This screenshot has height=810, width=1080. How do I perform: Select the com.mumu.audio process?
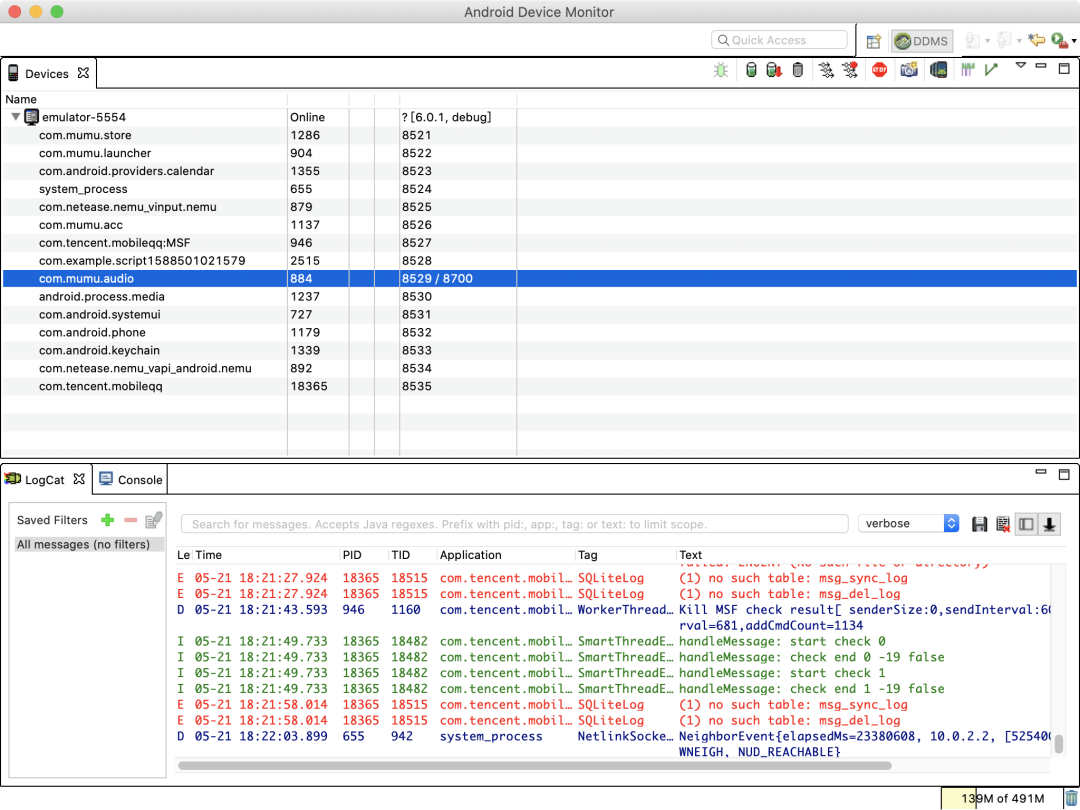click(539, 278)
